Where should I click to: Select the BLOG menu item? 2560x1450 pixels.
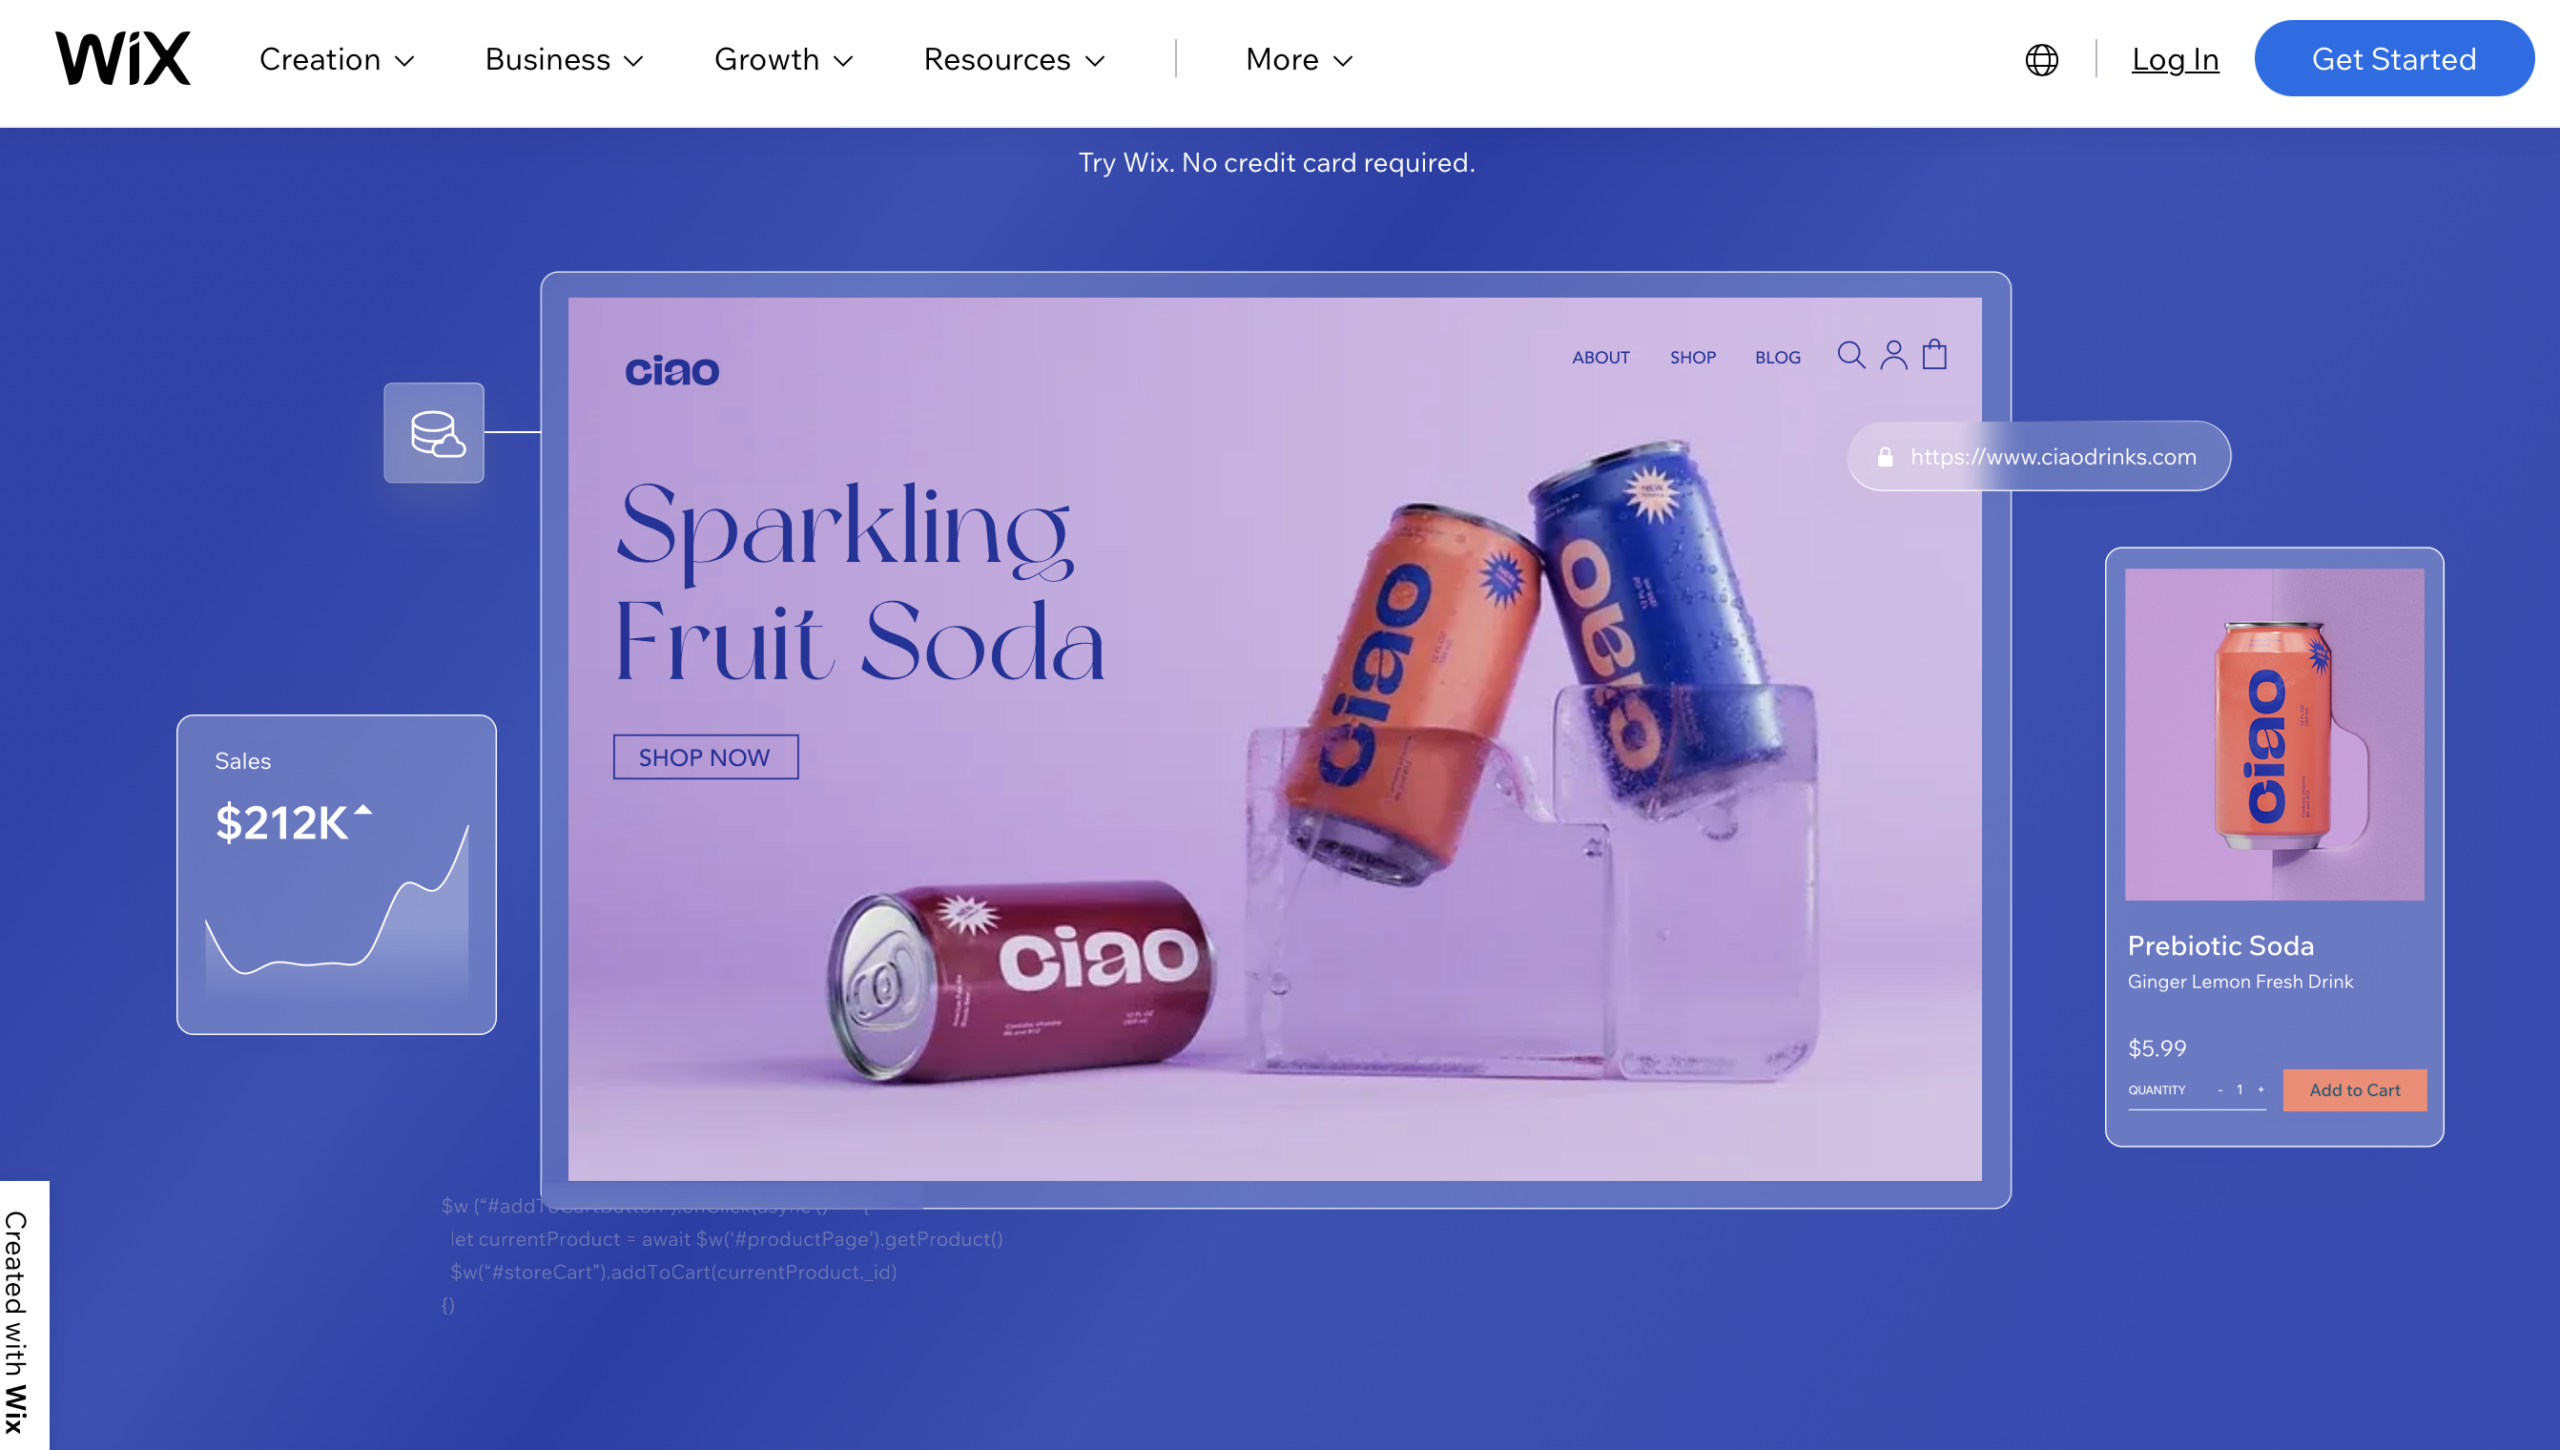[1777, 358]
